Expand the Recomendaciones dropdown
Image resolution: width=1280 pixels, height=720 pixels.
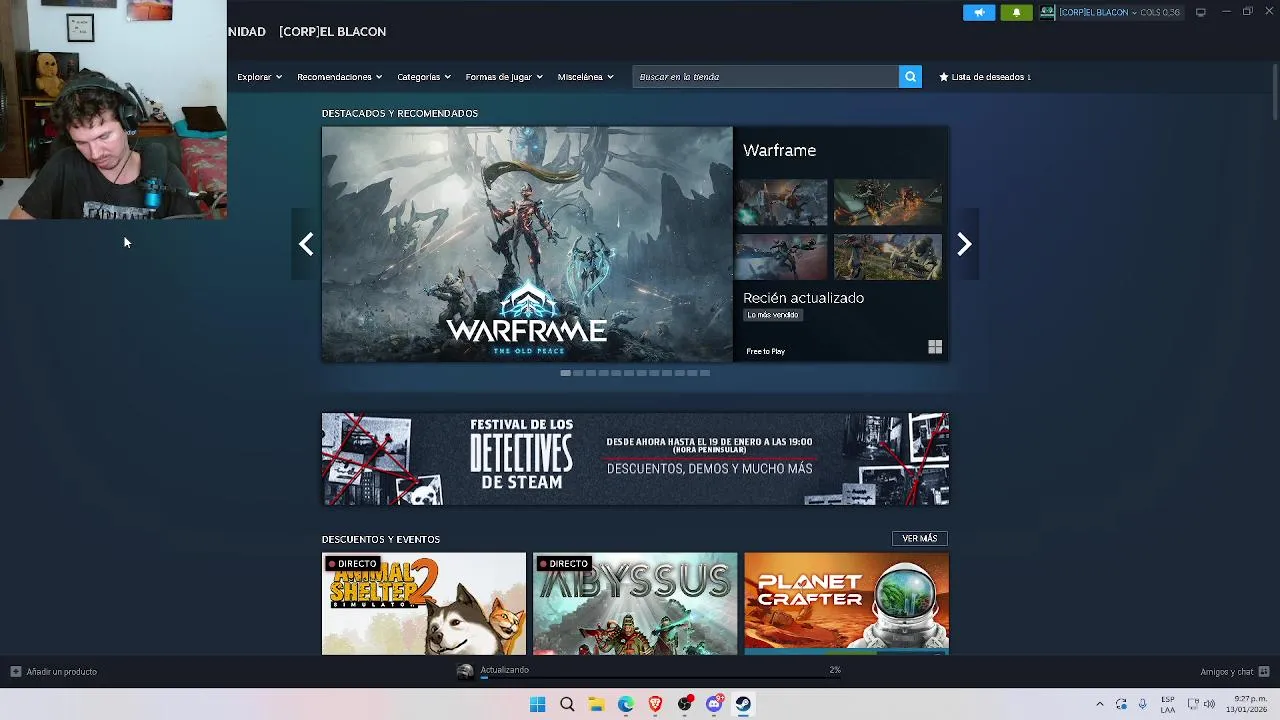[339, 77]
